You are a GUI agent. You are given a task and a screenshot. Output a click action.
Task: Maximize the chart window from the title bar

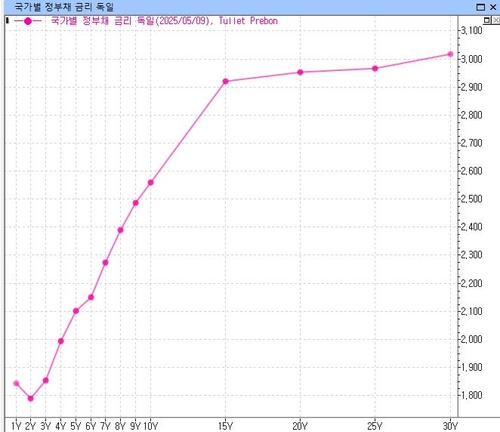click(480, 7)
